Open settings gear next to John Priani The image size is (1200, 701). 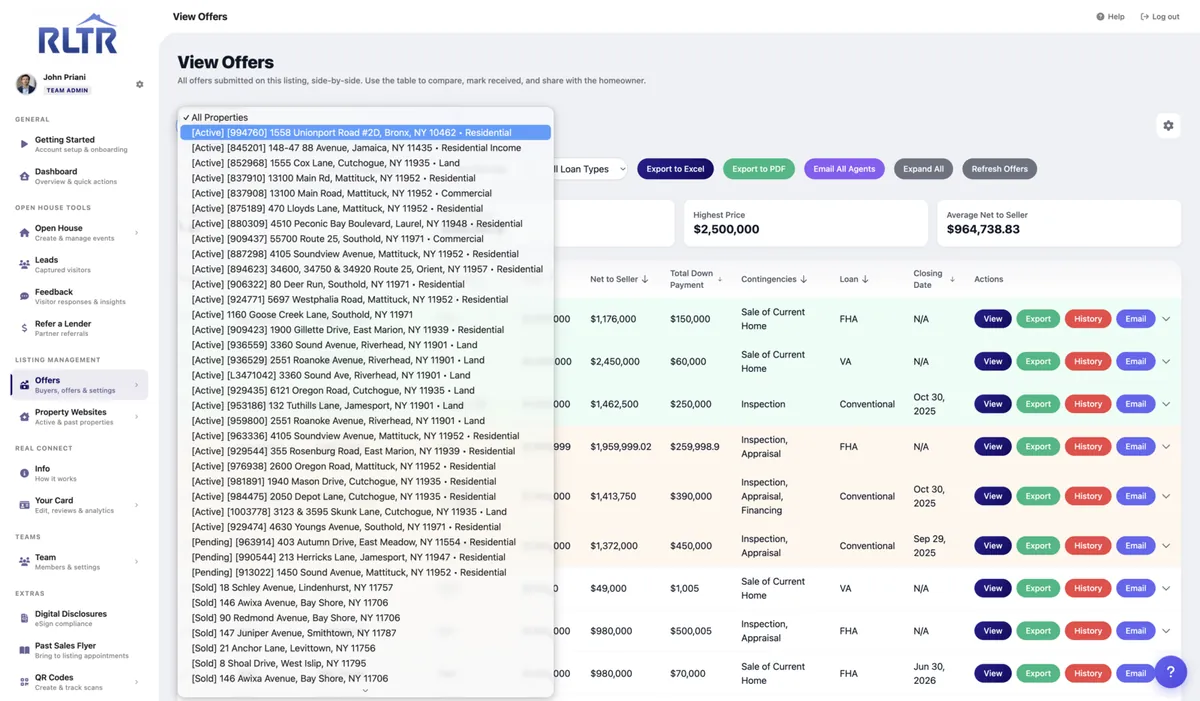point(140,85)
